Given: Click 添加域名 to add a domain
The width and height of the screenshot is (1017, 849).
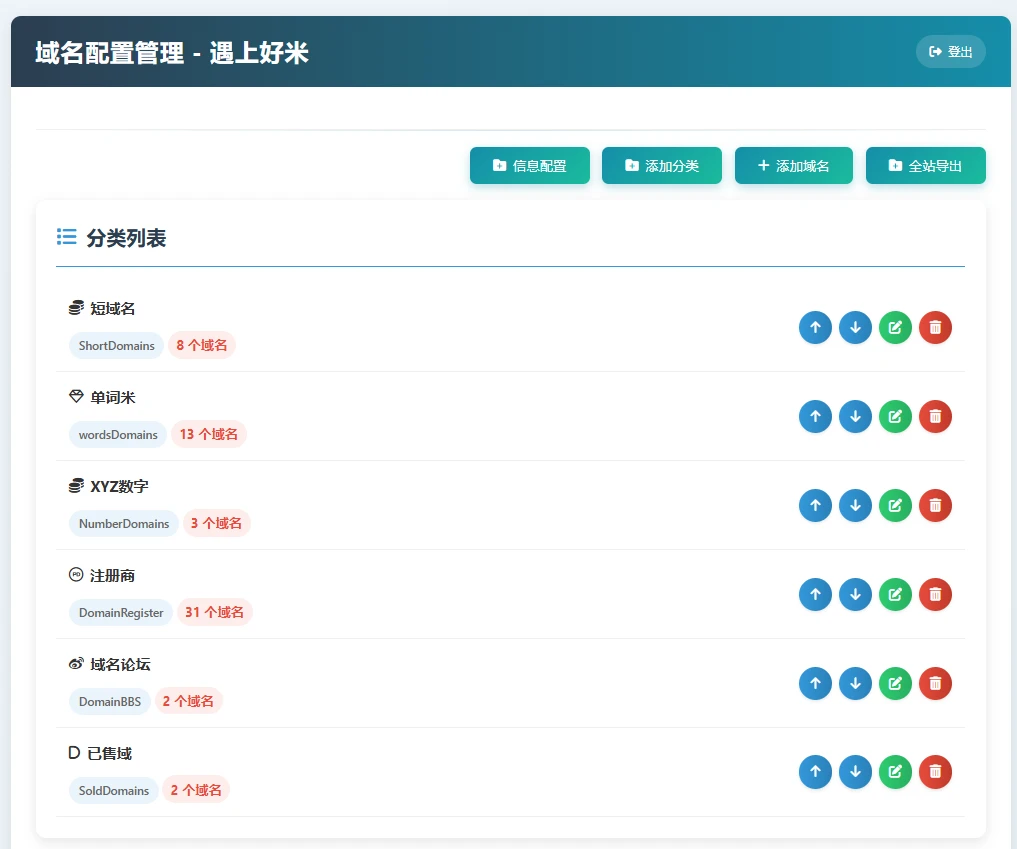Looking at the screenshot, I should coord(793,166).
